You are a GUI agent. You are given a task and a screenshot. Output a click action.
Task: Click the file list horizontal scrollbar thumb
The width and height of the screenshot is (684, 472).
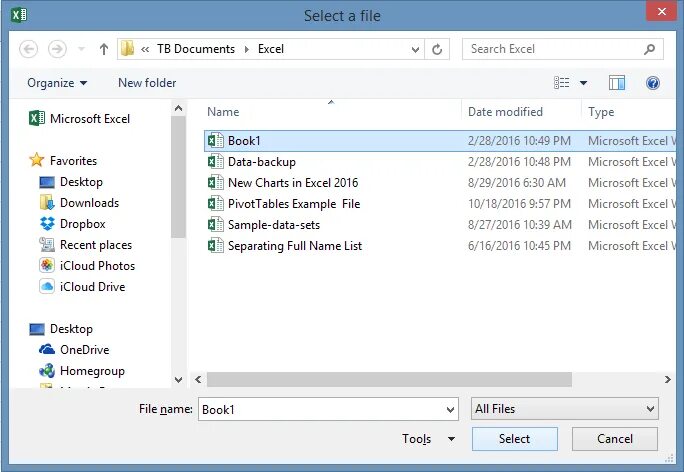pyautogui.click(x=389, y=380)
